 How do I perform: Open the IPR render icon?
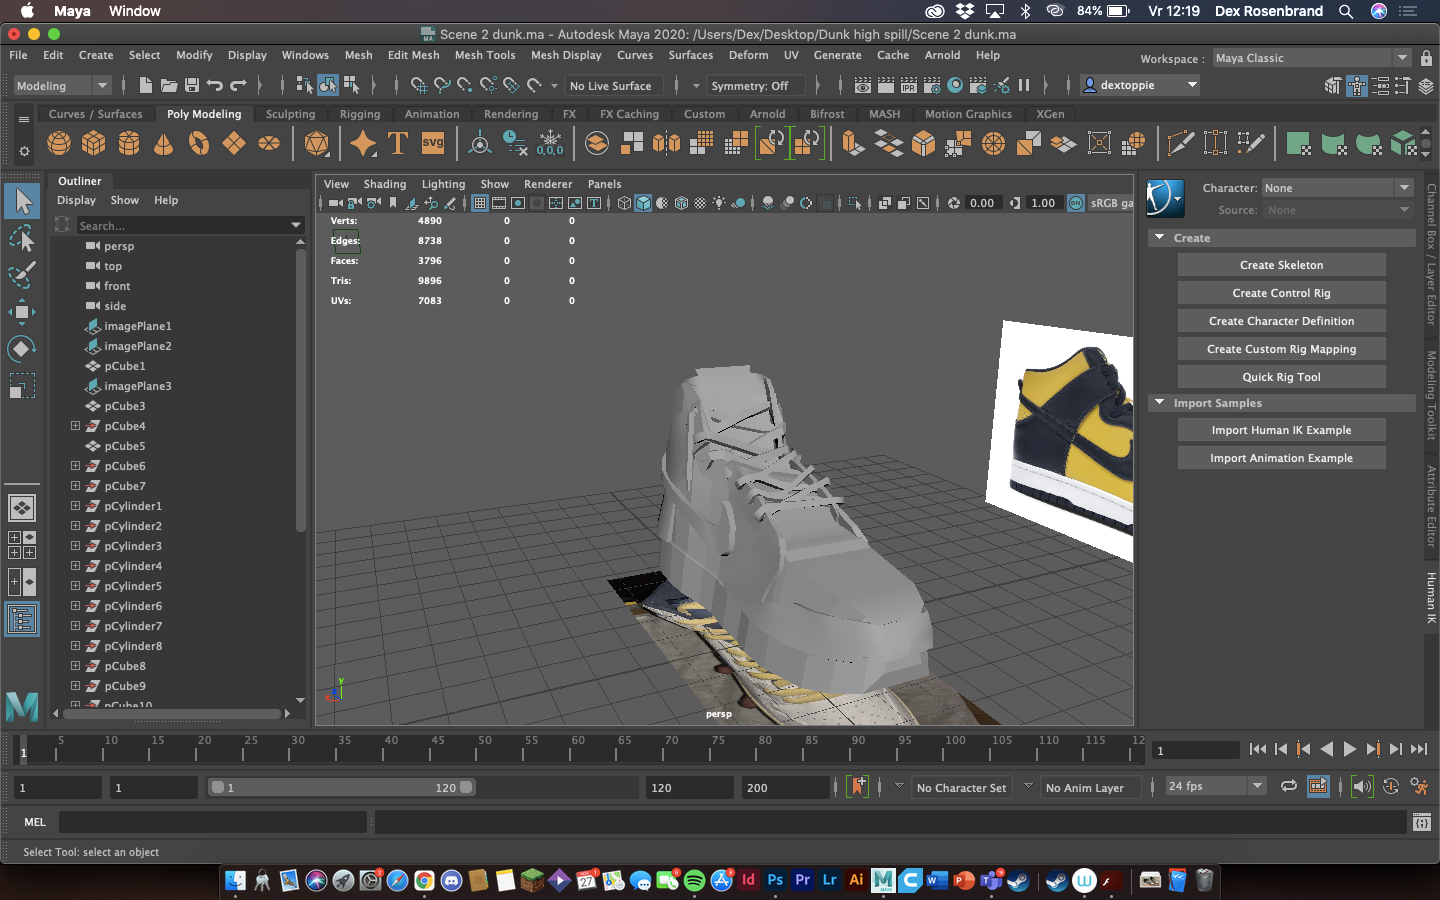click(x=909, y=86)
